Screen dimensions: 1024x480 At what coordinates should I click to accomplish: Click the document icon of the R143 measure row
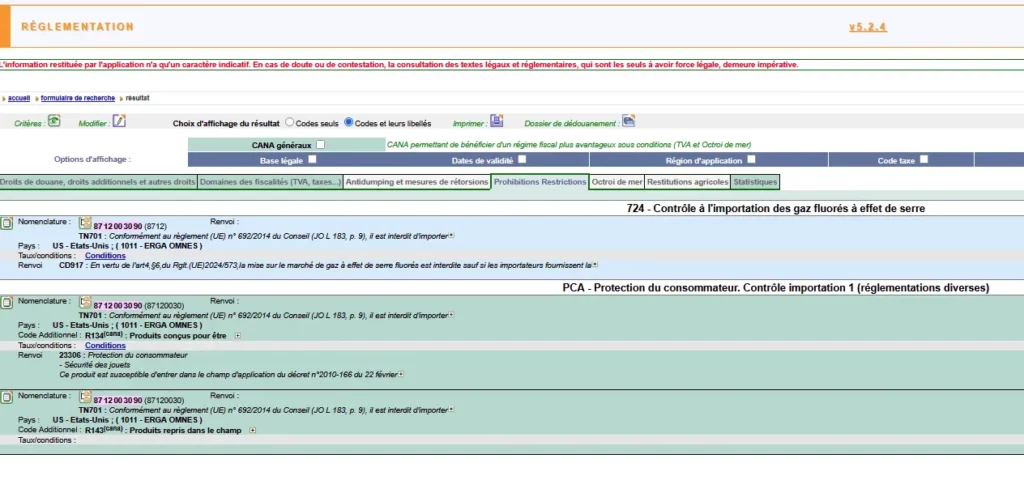7,397
